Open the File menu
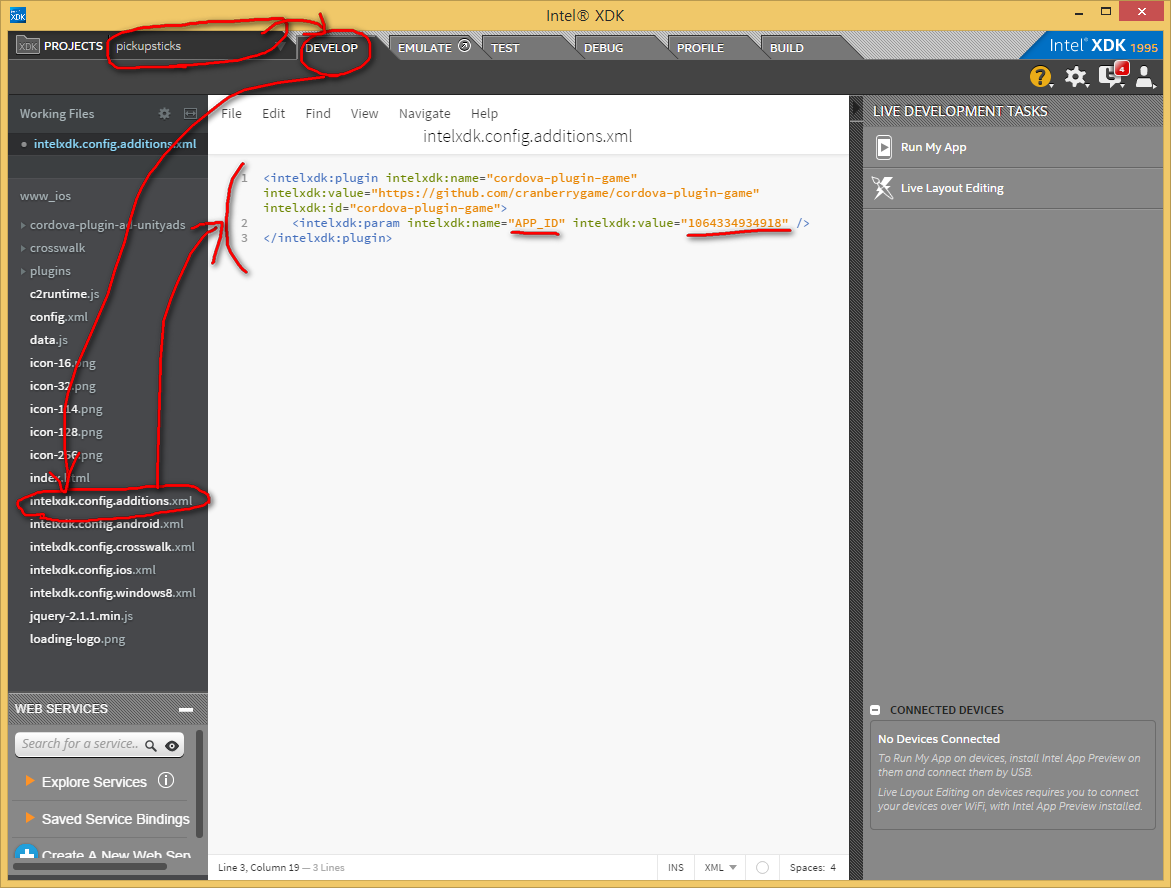 232,114
